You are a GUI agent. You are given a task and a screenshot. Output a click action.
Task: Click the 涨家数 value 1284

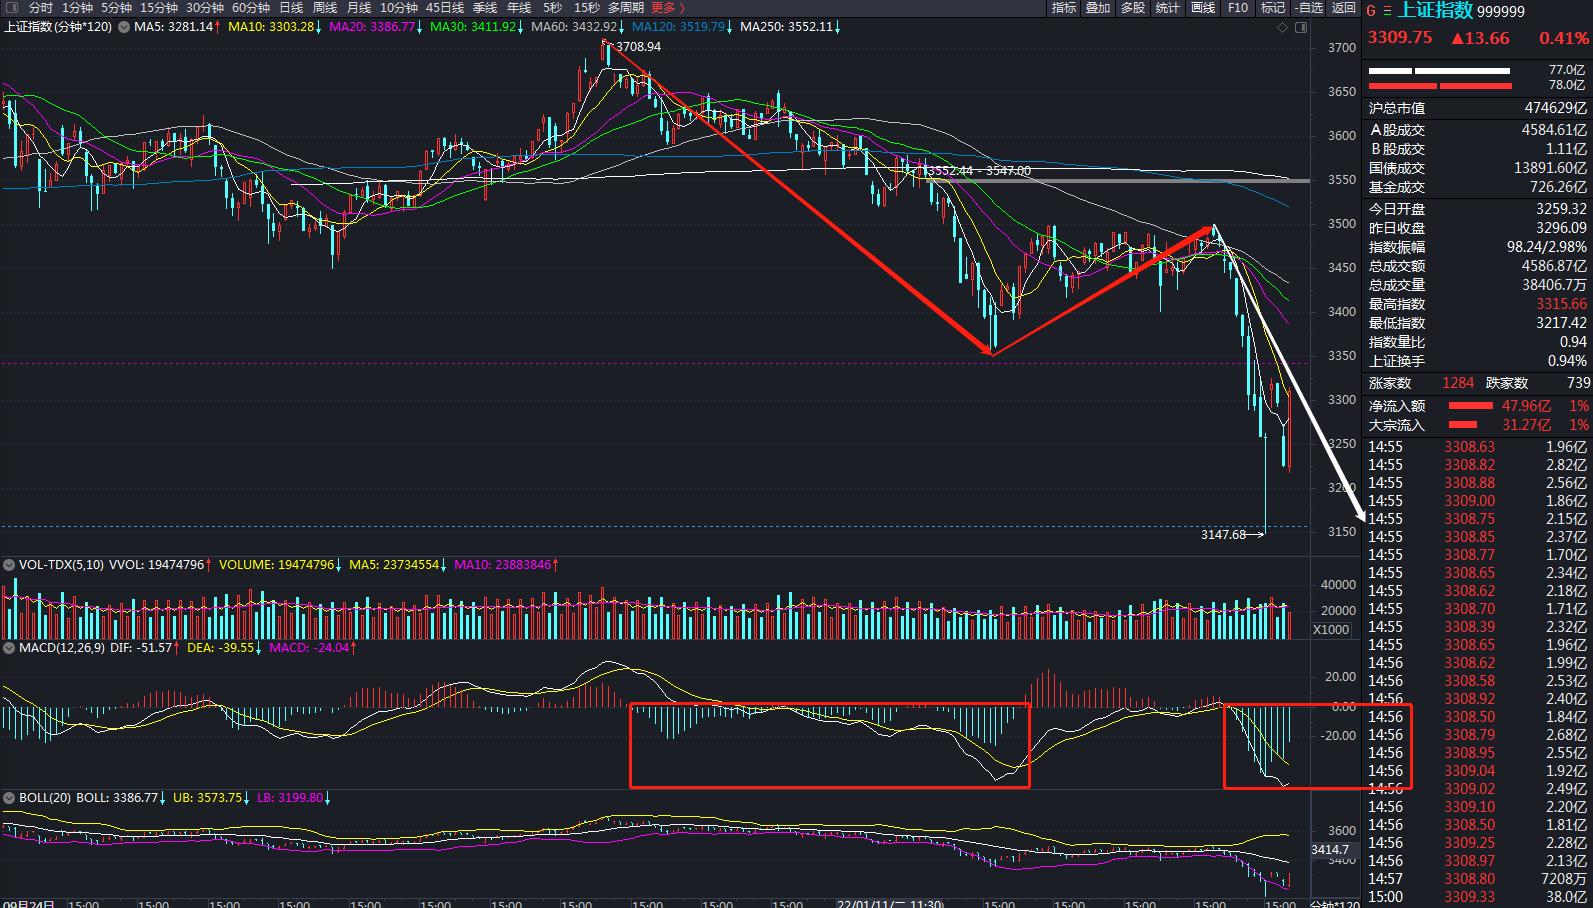pos(1458,383)
